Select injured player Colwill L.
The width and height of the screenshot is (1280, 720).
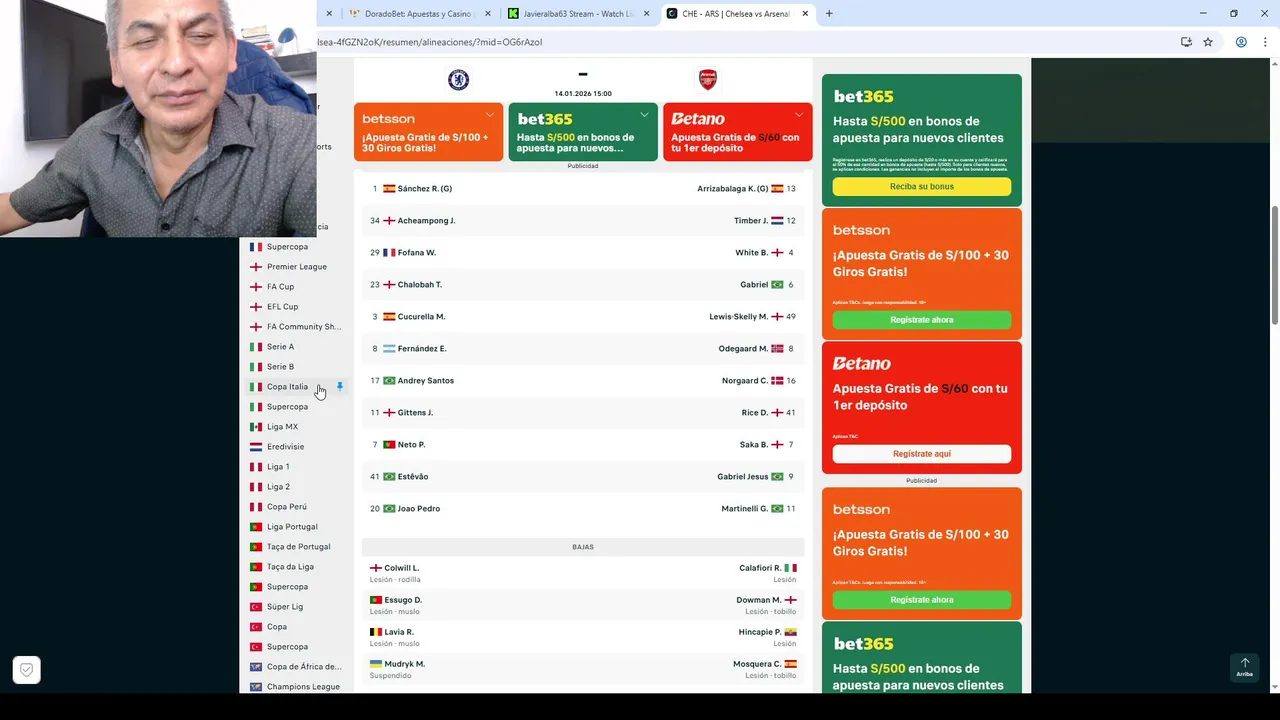(401, 568)
